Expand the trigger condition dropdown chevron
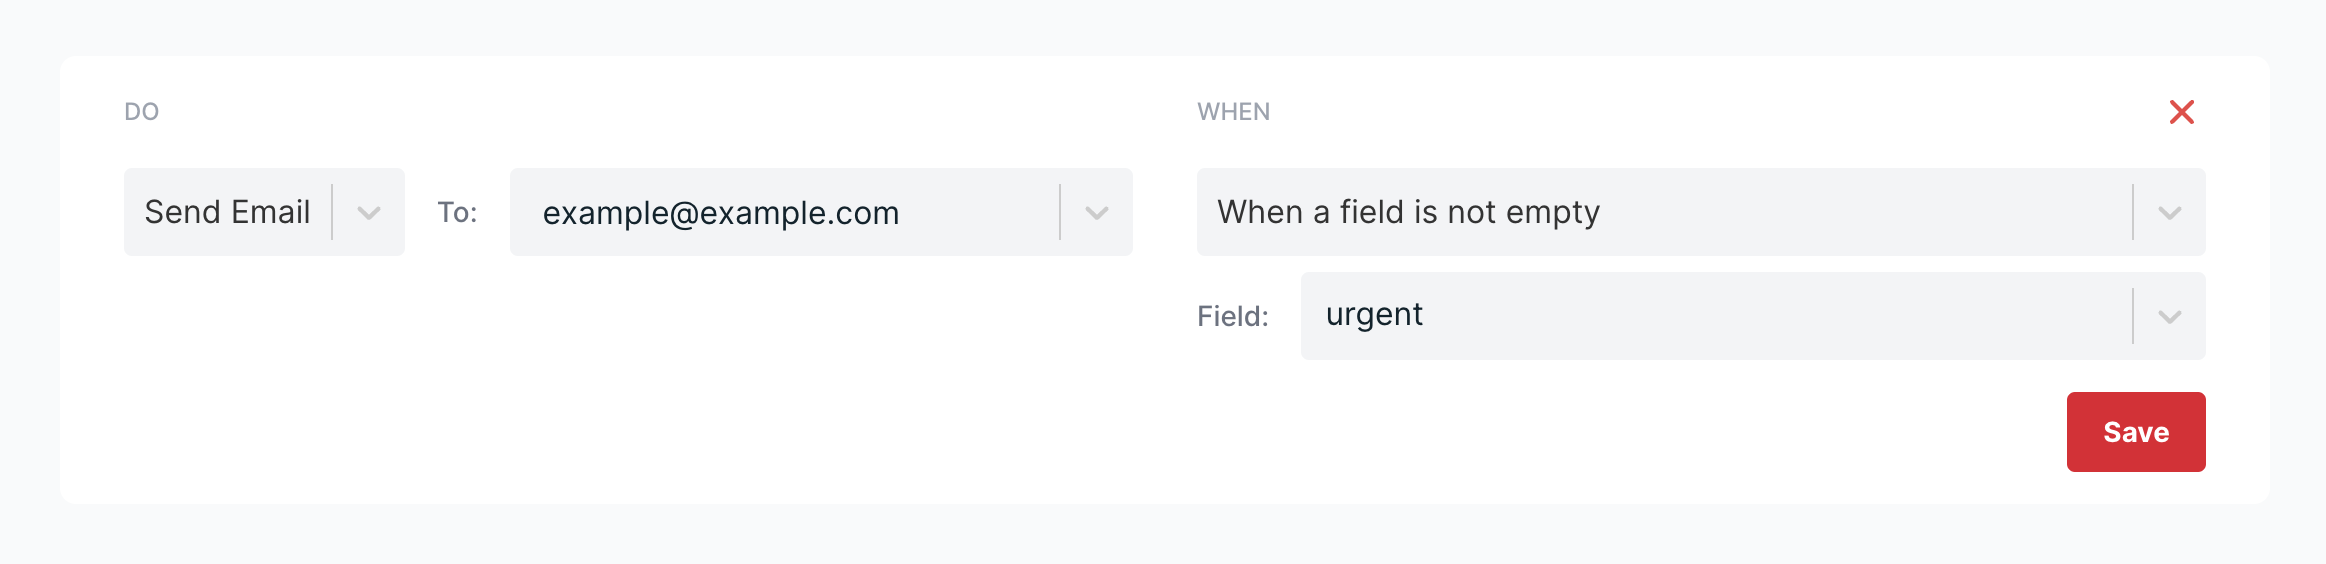 2169,213
